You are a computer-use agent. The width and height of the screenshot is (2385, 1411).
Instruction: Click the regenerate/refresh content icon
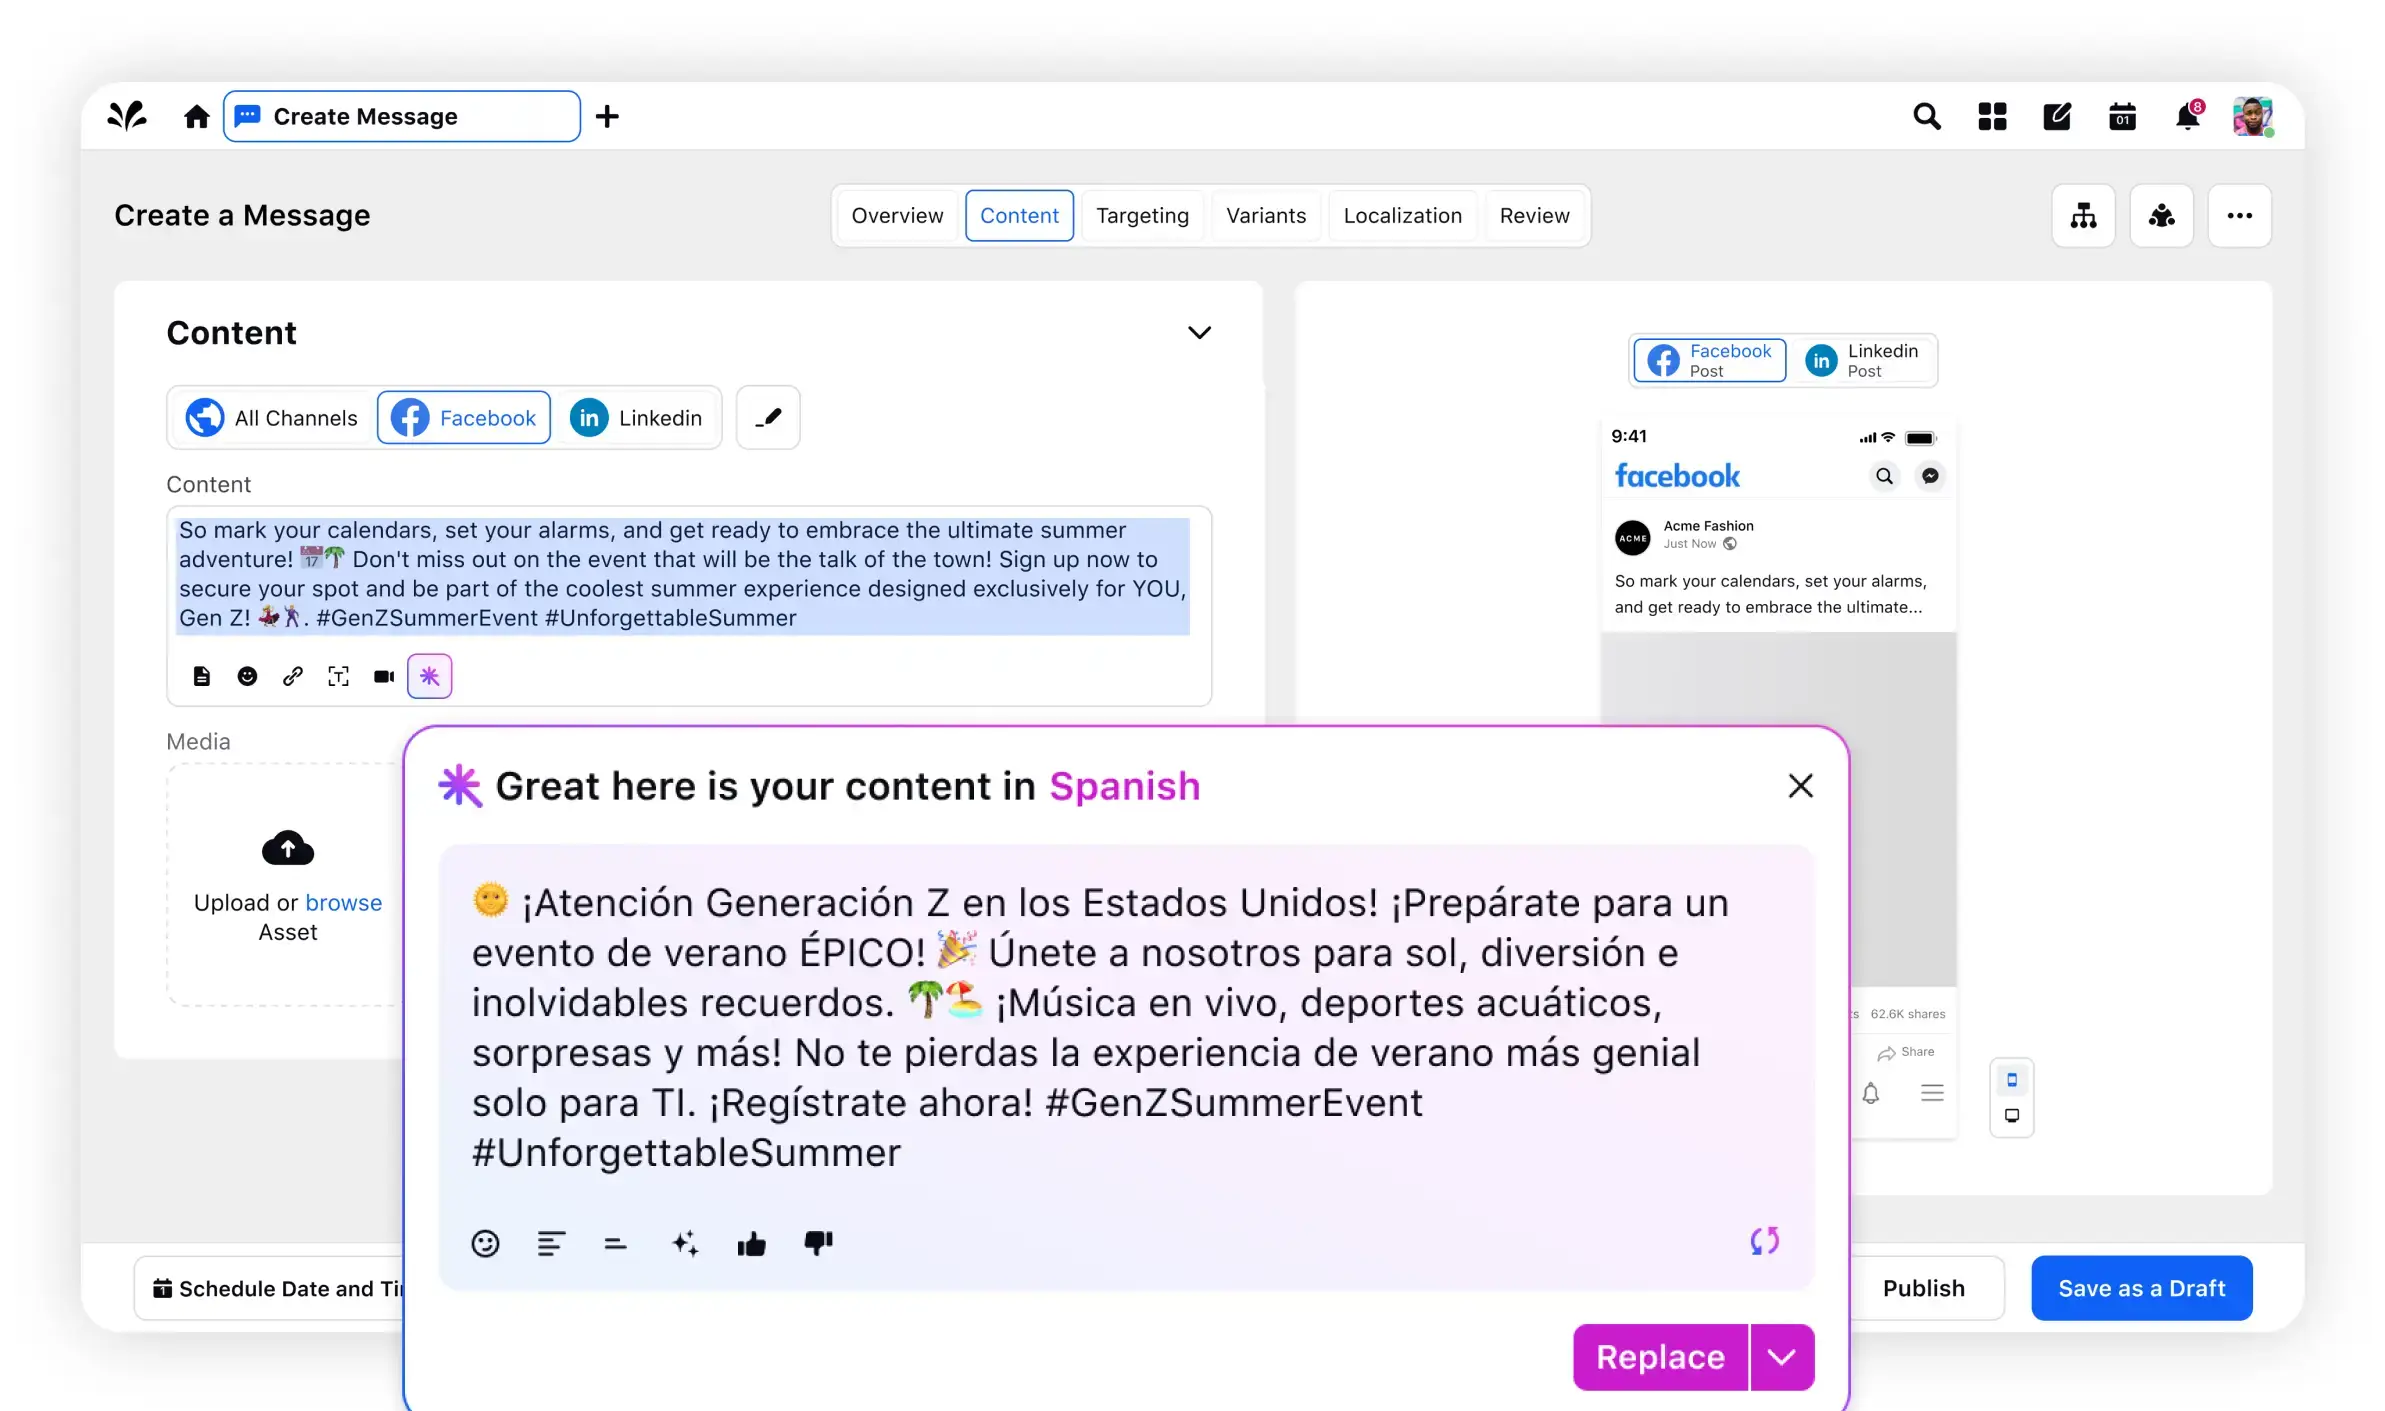(x=1764, y=1241)
